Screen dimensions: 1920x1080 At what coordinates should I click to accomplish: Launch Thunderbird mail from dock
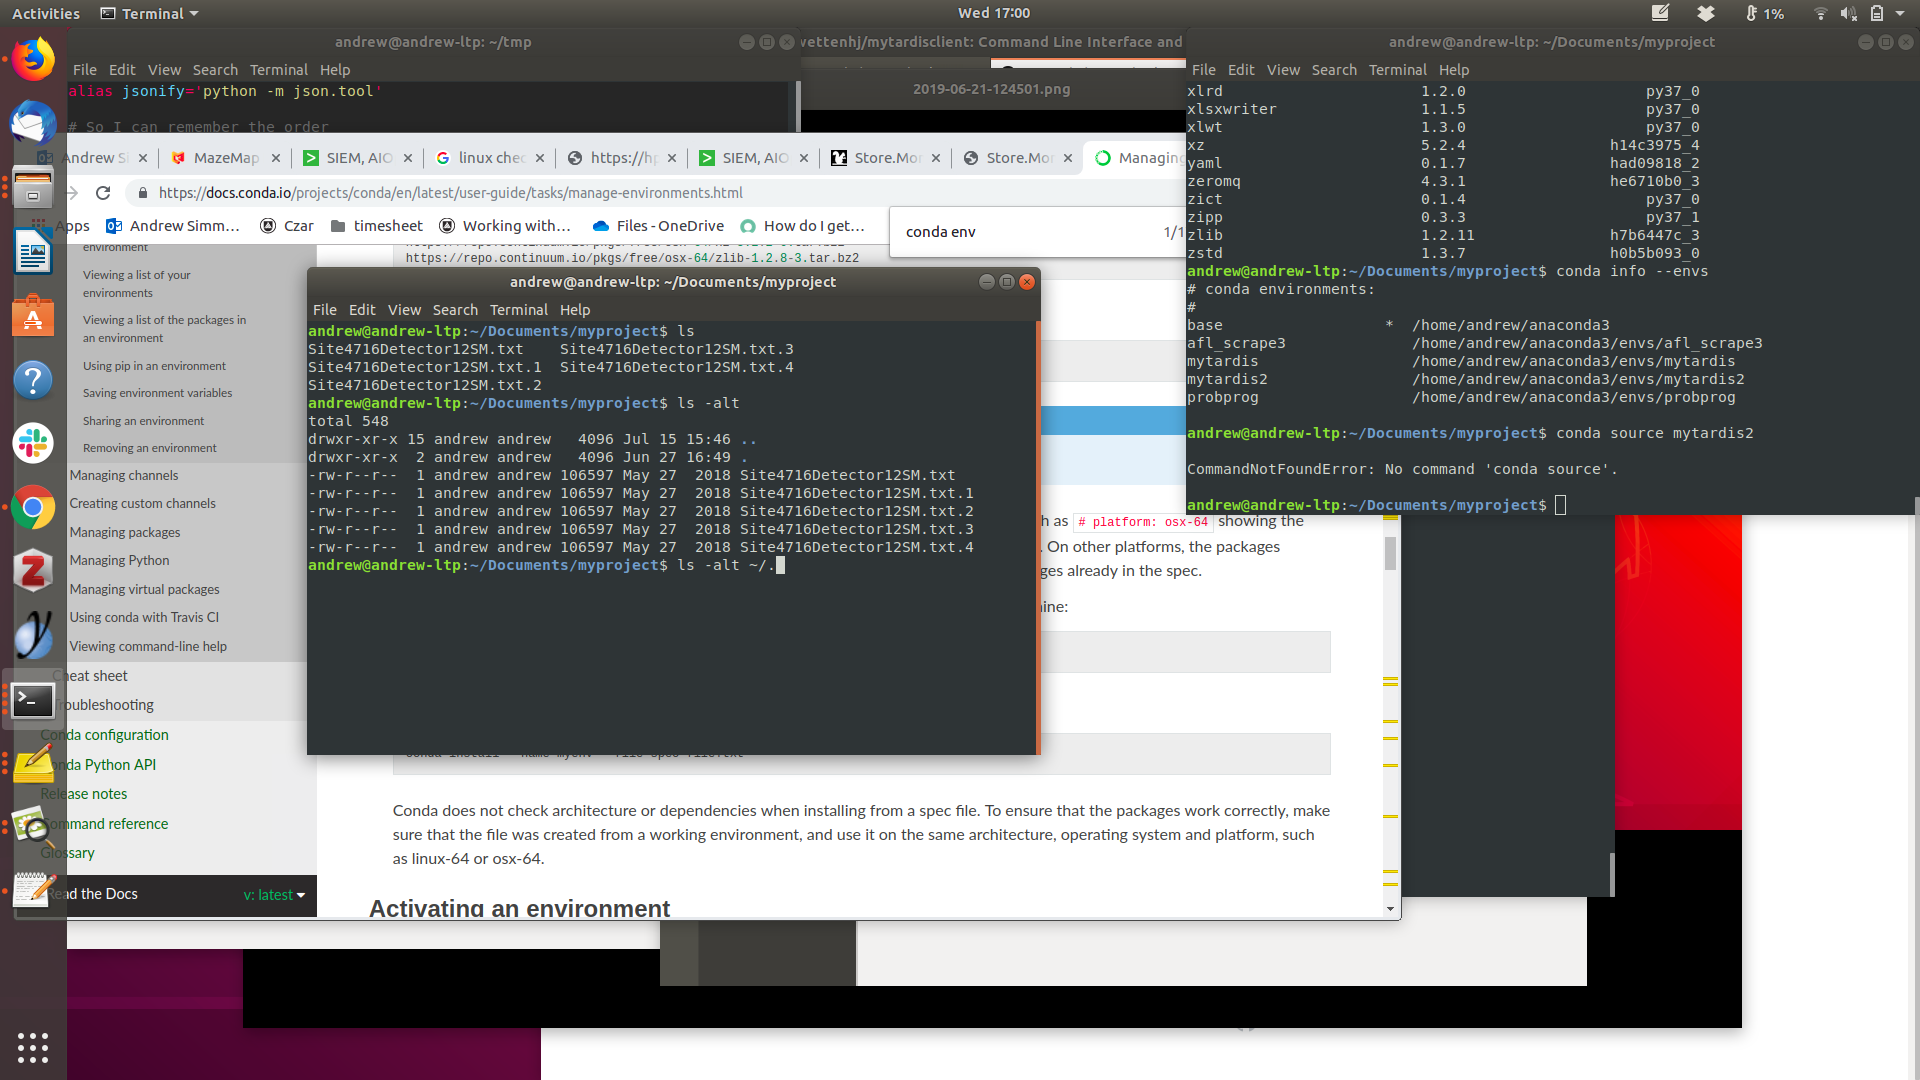tap(33, 124)
